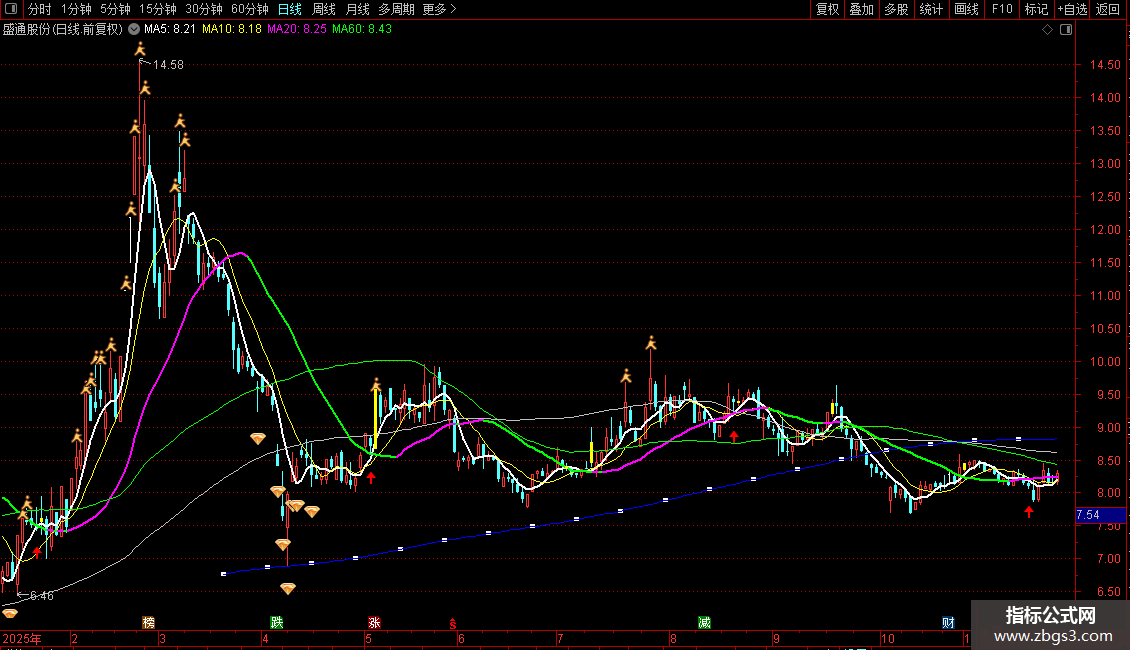Screen dimensions: 1130x650
Task: Click the blue 7.54 price tag
Action: pos(1088,515)
